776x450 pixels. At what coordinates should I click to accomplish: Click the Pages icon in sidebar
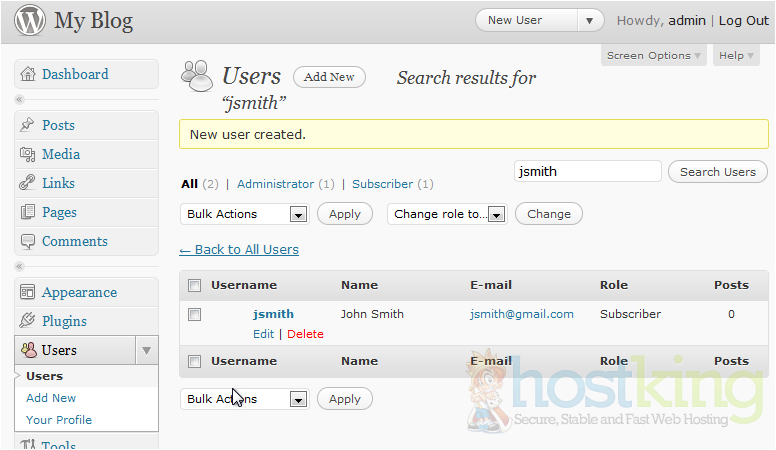coord(28,212)
